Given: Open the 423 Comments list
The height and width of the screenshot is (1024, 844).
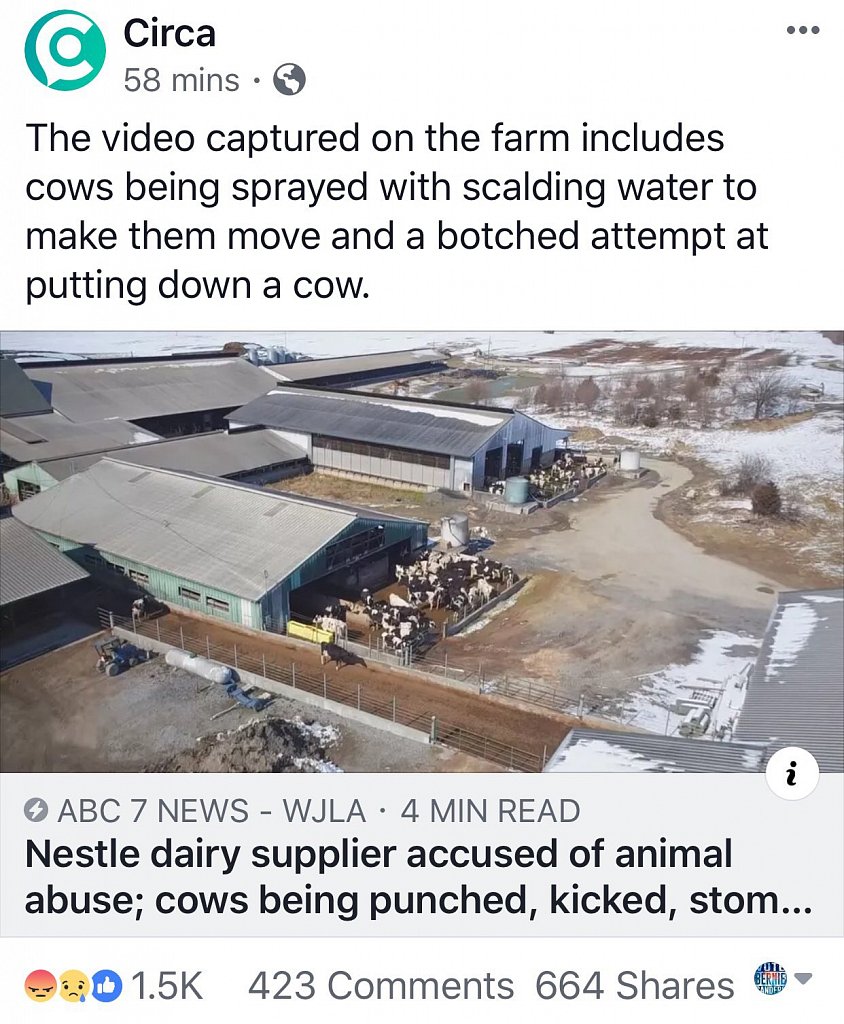Looking at the screenshot, I should [x=380, y=986].
